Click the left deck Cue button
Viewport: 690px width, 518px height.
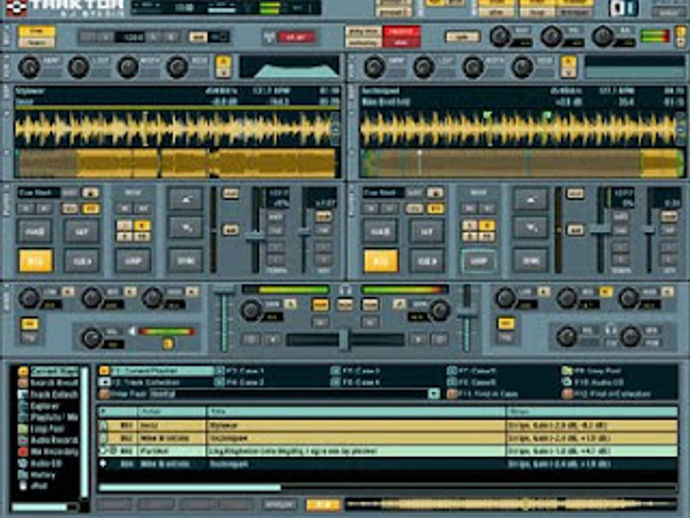81,261
